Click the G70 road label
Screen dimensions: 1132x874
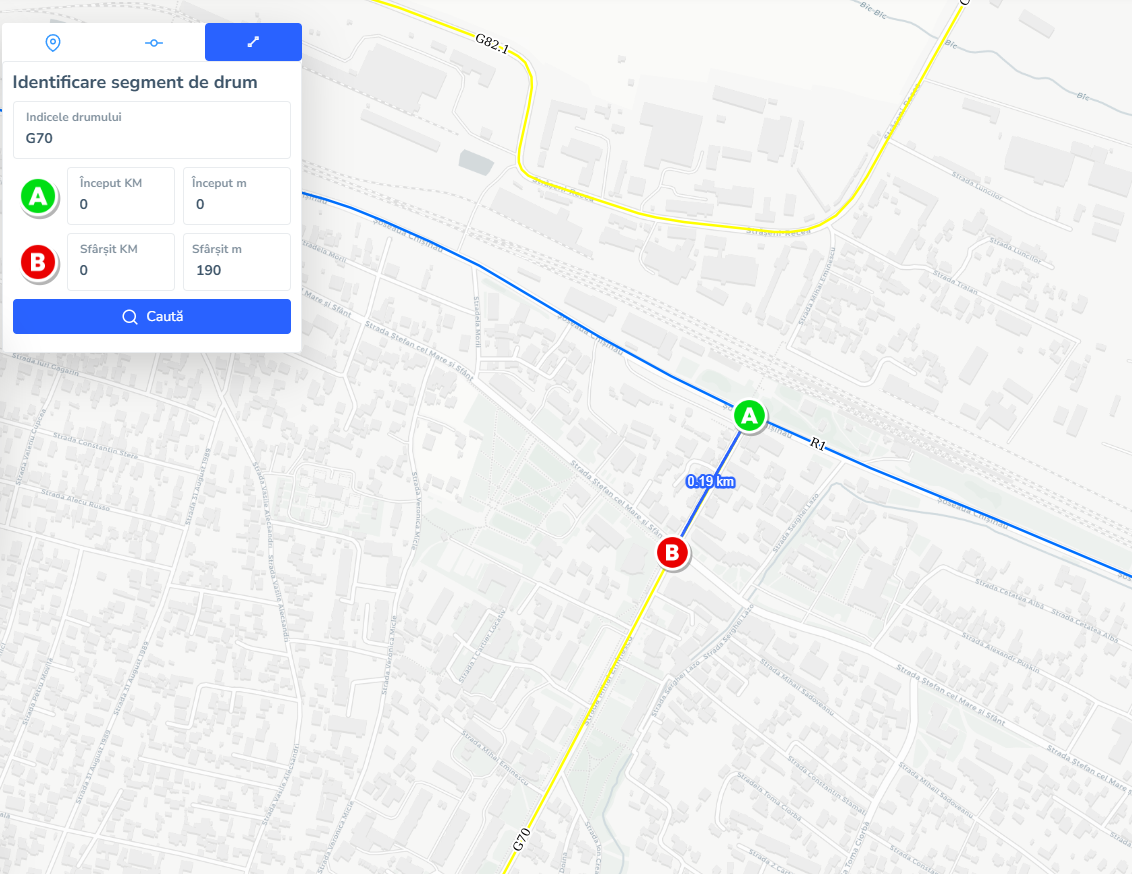point(522,840)
